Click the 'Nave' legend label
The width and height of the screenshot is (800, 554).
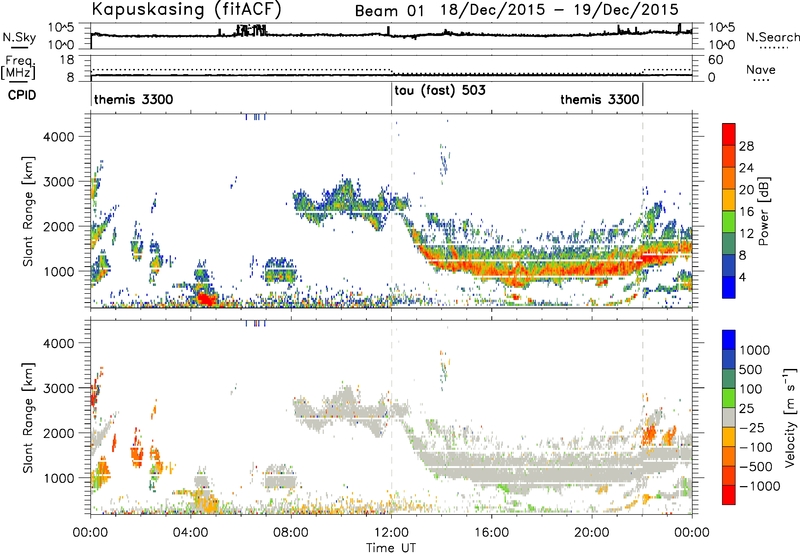click(761, 69)
